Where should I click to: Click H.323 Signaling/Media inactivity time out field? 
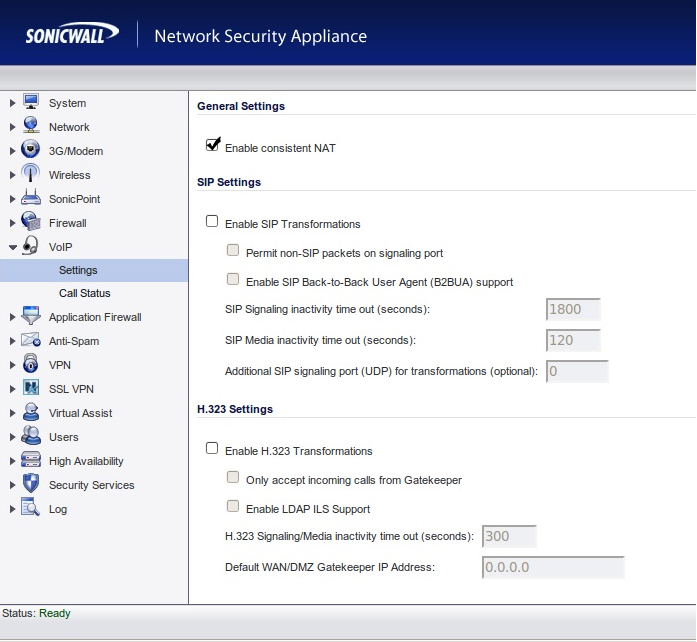click(x=509, y=536)
